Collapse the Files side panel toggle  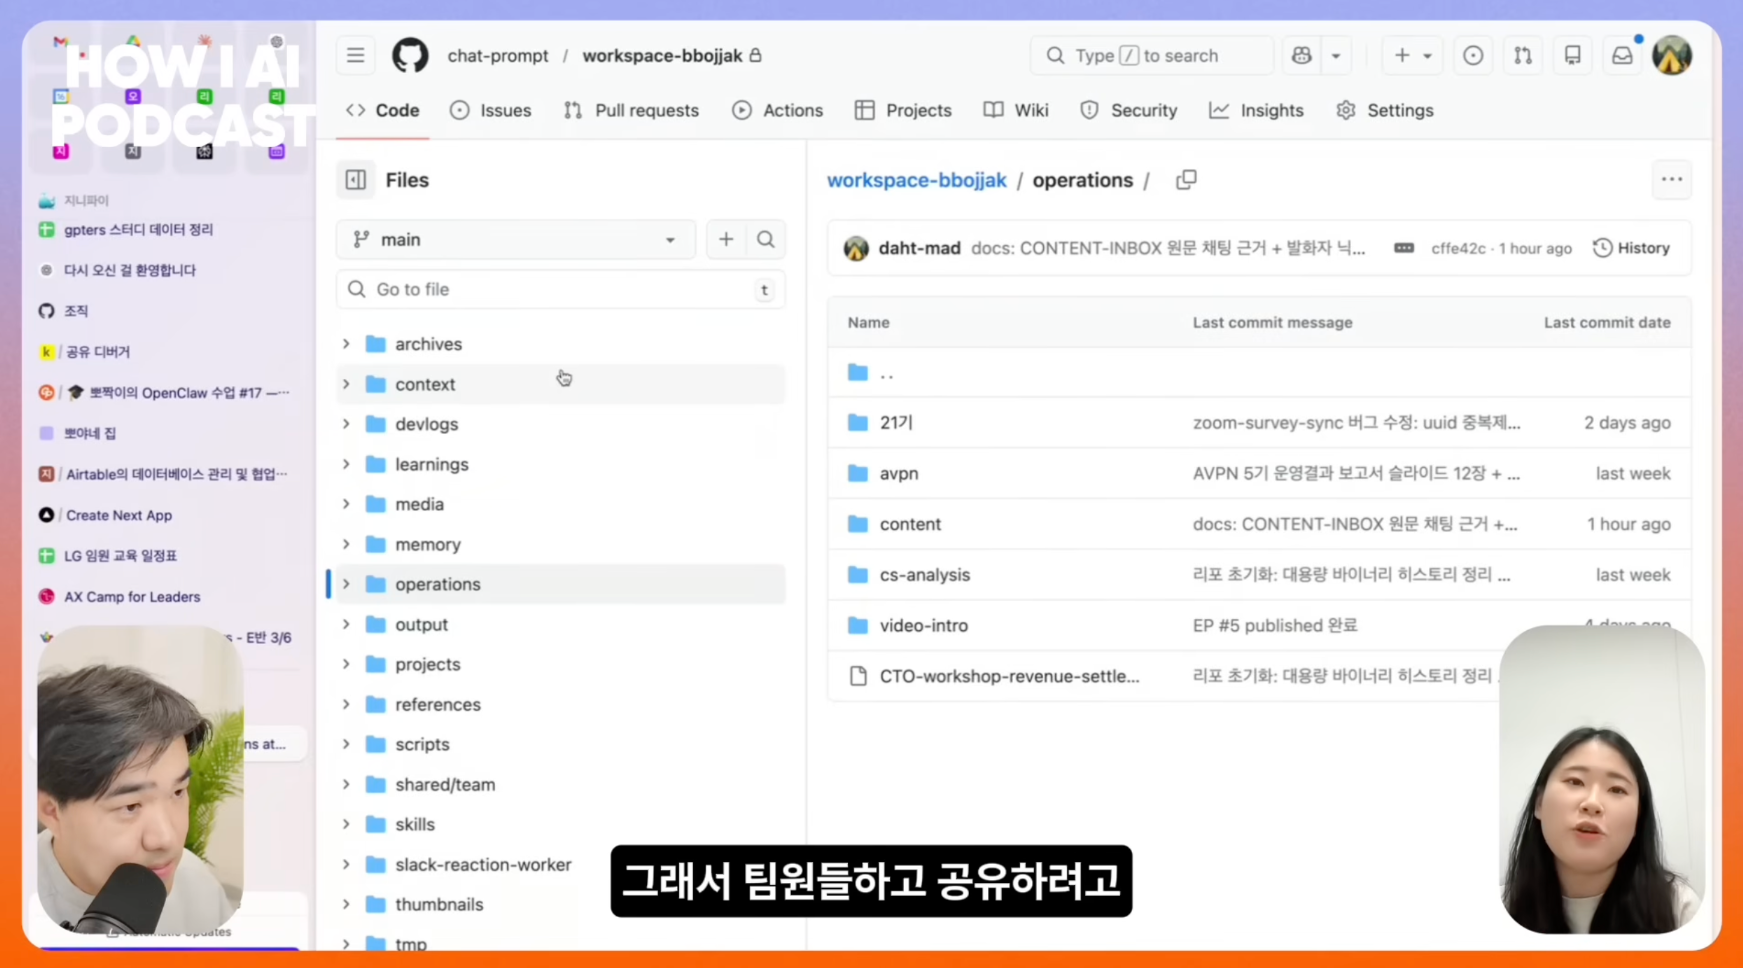click(x=355, y=179)
